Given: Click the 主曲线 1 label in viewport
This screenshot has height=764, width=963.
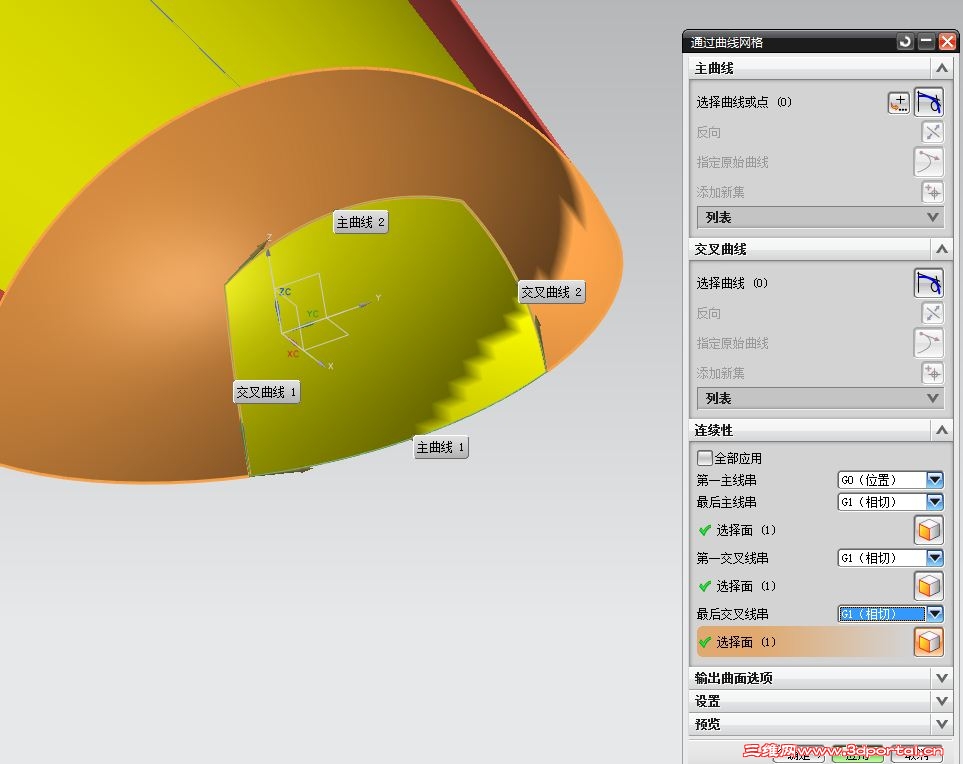Looking at the screenshot, I should (x=440, y=448).
